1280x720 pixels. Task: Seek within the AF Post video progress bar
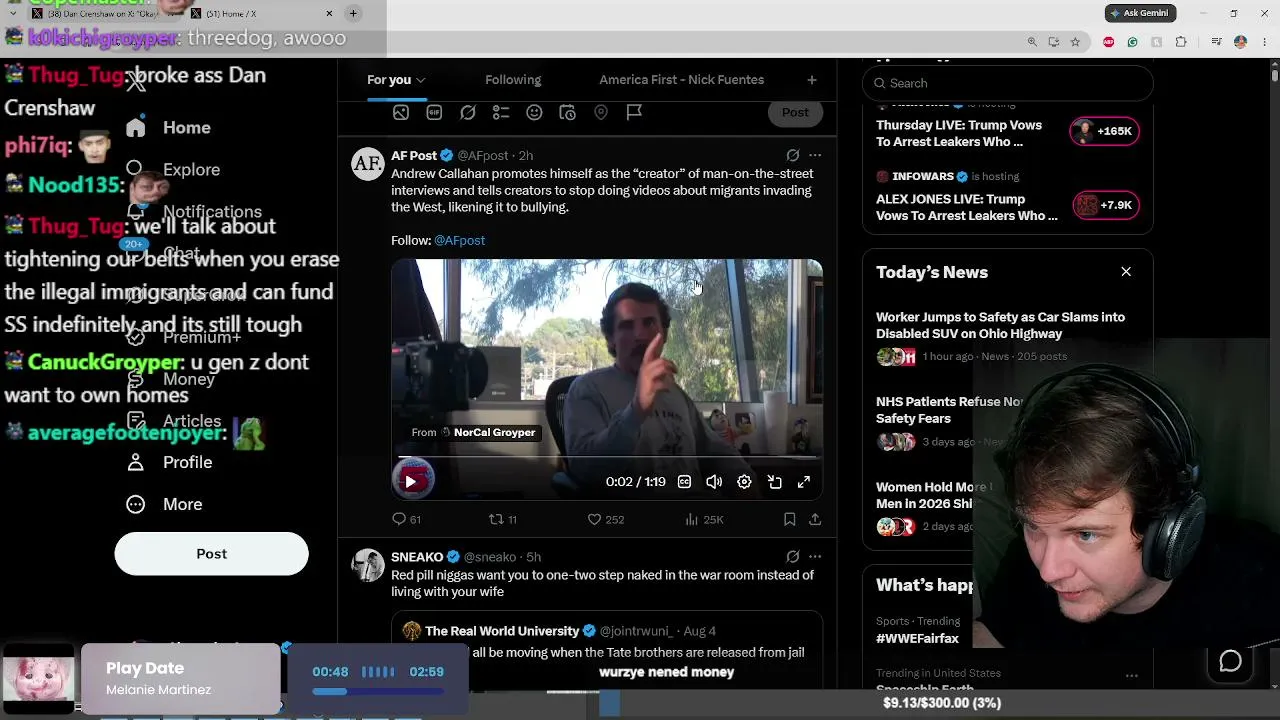click(x=607, y=458)
